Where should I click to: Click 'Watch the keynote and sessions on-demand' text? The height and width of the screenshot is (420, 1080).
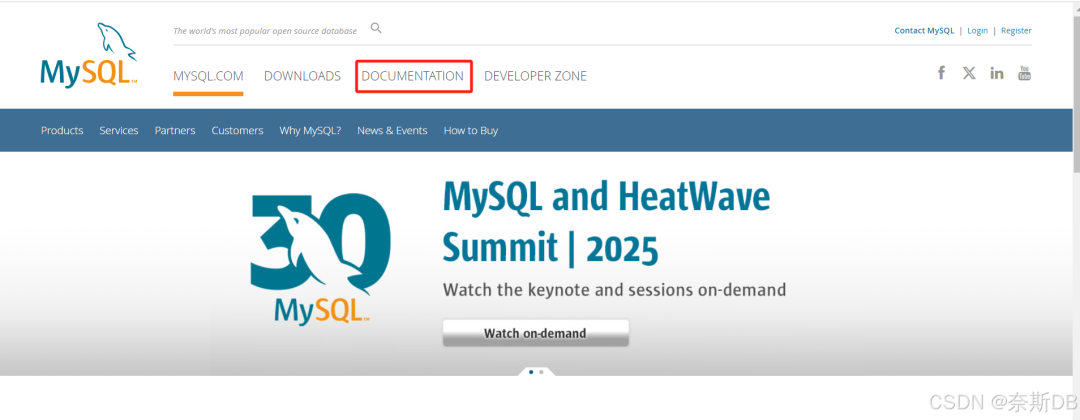point(614,289)
